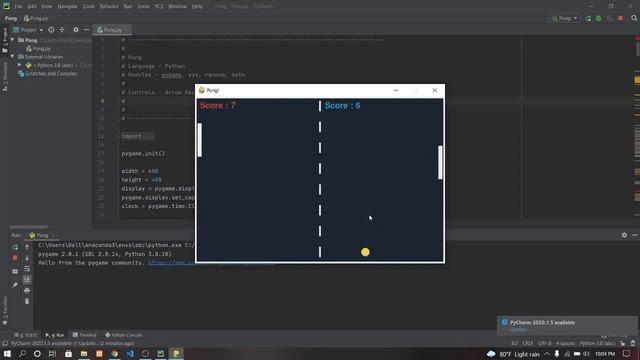Click the down arrow in Run console toolbar
This screenshot has width=640, height=360.
27,258
